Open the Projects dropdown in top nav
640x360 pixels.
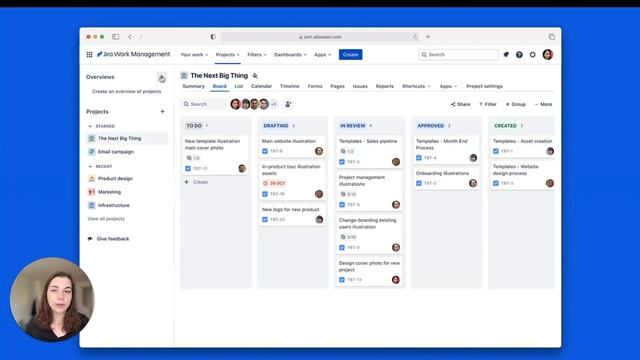[228, 55]
